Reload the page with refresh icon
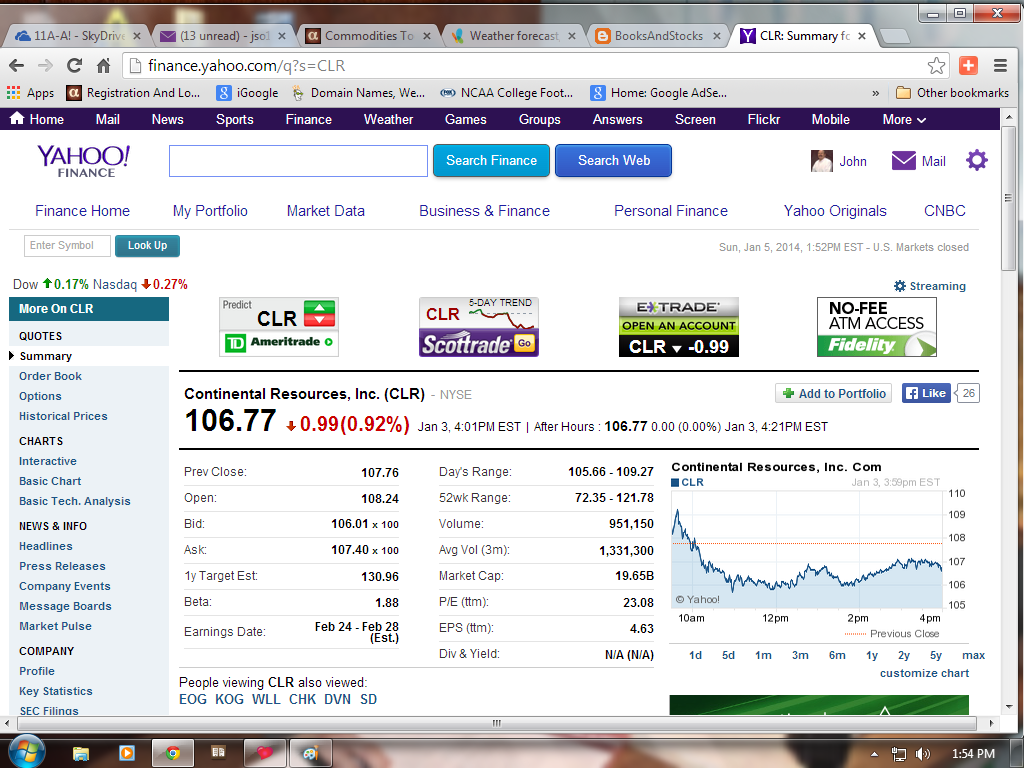 click(74, 65)
